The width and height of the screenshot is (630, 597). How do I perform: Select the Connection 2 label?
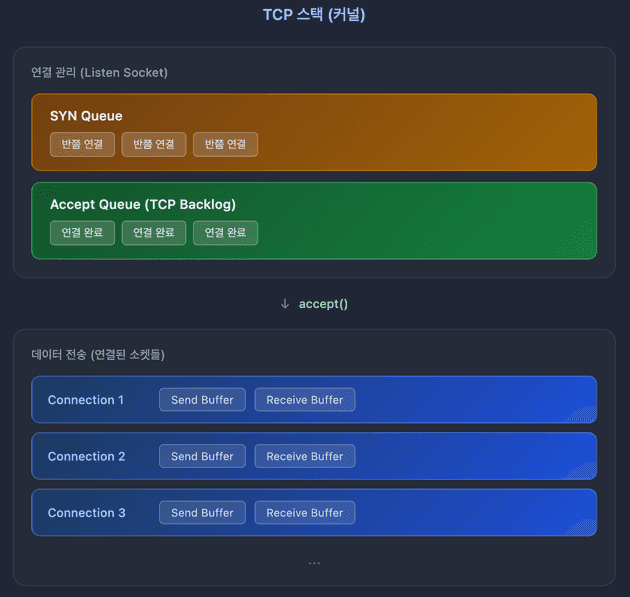[86, 456]
